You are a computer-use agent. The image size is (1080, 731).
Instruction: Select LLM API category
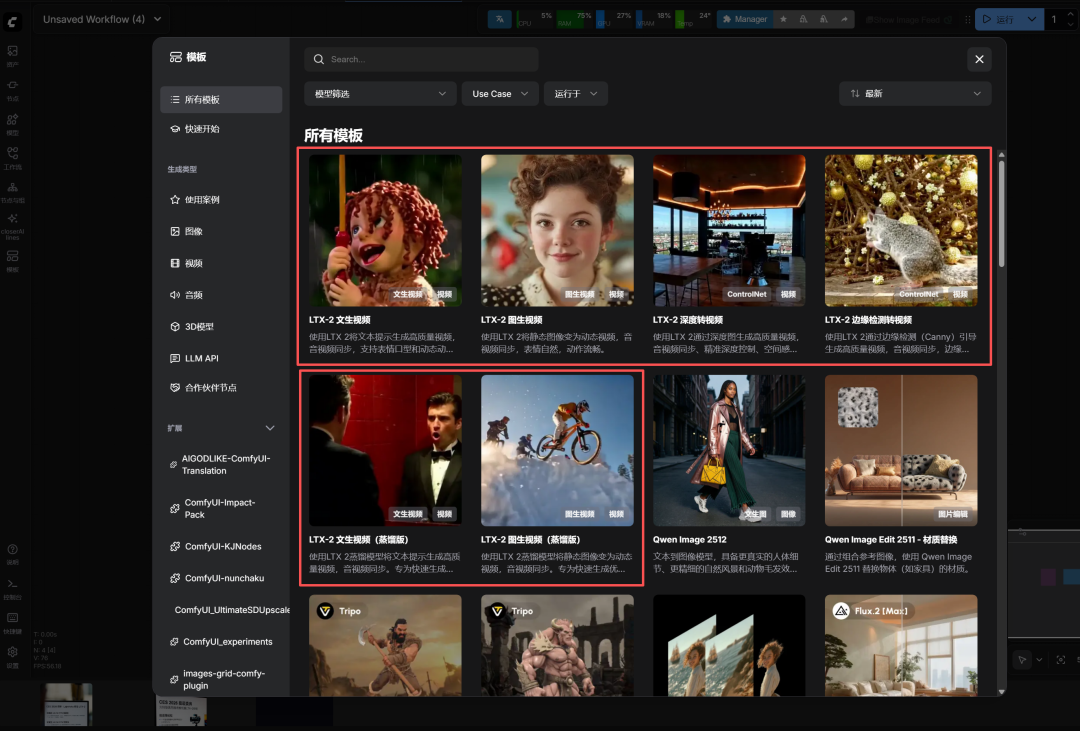coord(221,358)
